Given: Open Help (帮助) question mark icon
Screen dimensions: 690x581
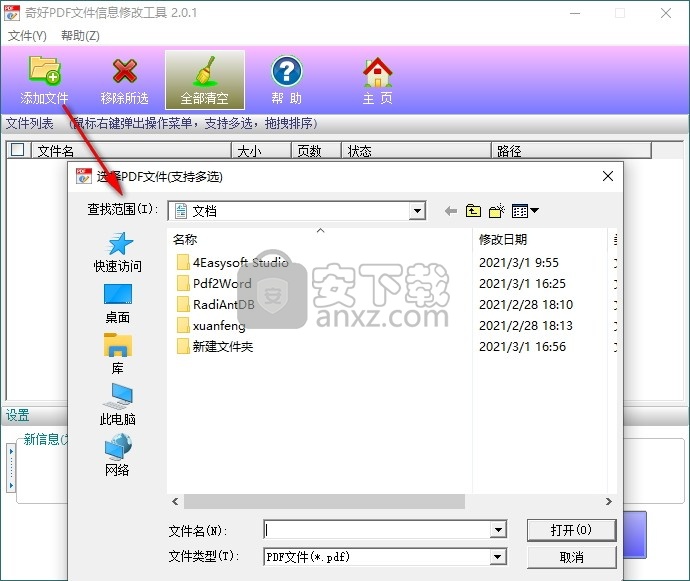Looking at the screenshot, I should [286, 71].
